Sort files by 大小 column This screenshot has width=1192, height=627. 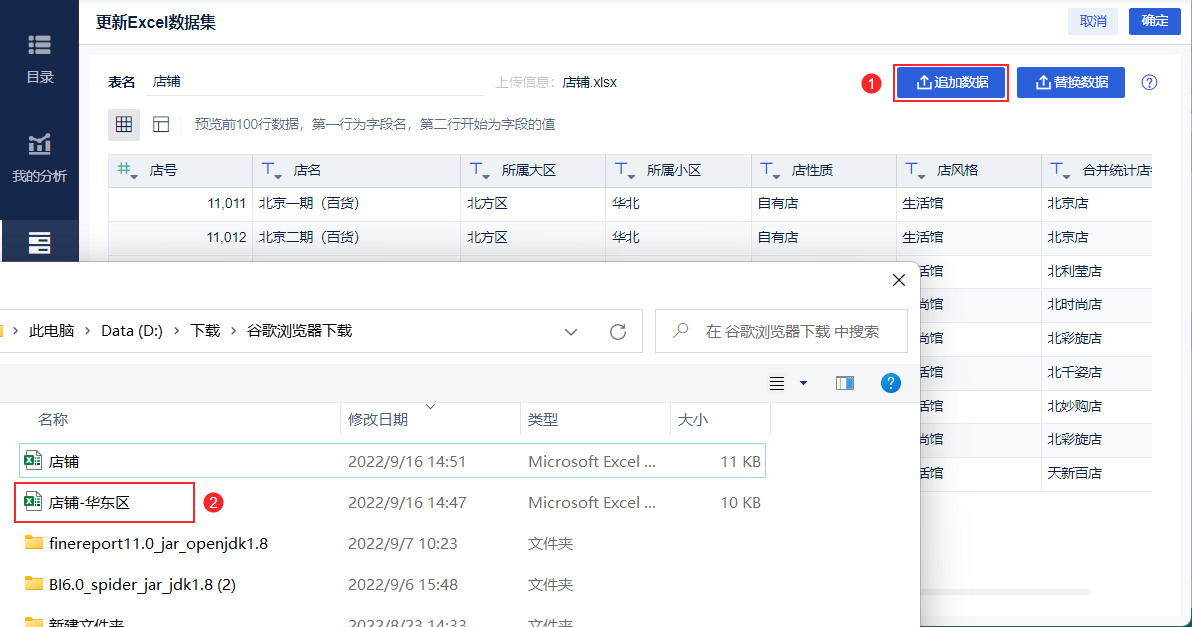(693, 420)
